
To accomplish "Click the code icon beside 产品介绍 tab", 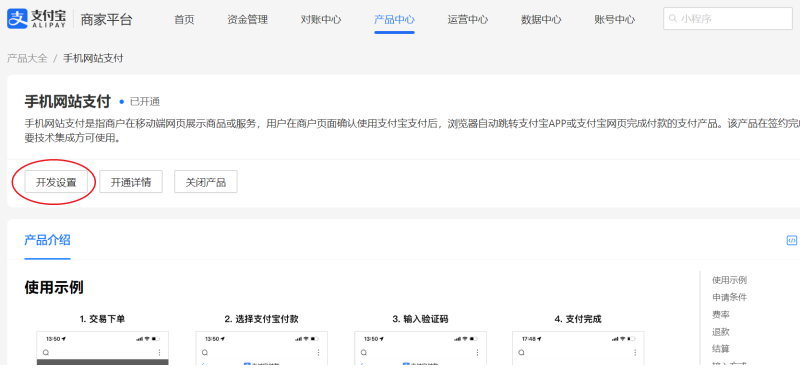I will [x=791, y=240].
